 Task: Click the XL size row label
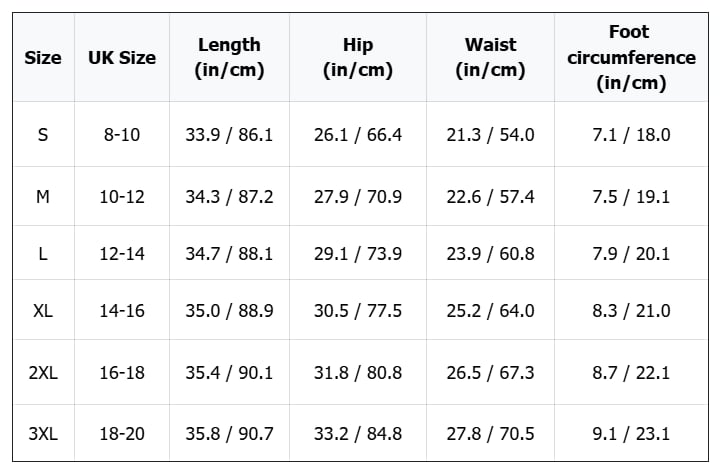coord(43,311)
